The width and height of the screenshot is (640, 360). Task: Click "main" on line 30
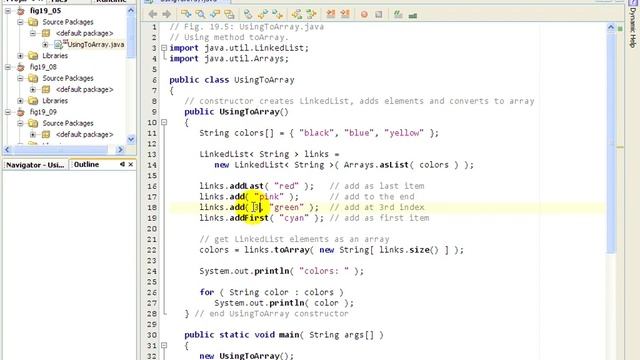(289, 335)
